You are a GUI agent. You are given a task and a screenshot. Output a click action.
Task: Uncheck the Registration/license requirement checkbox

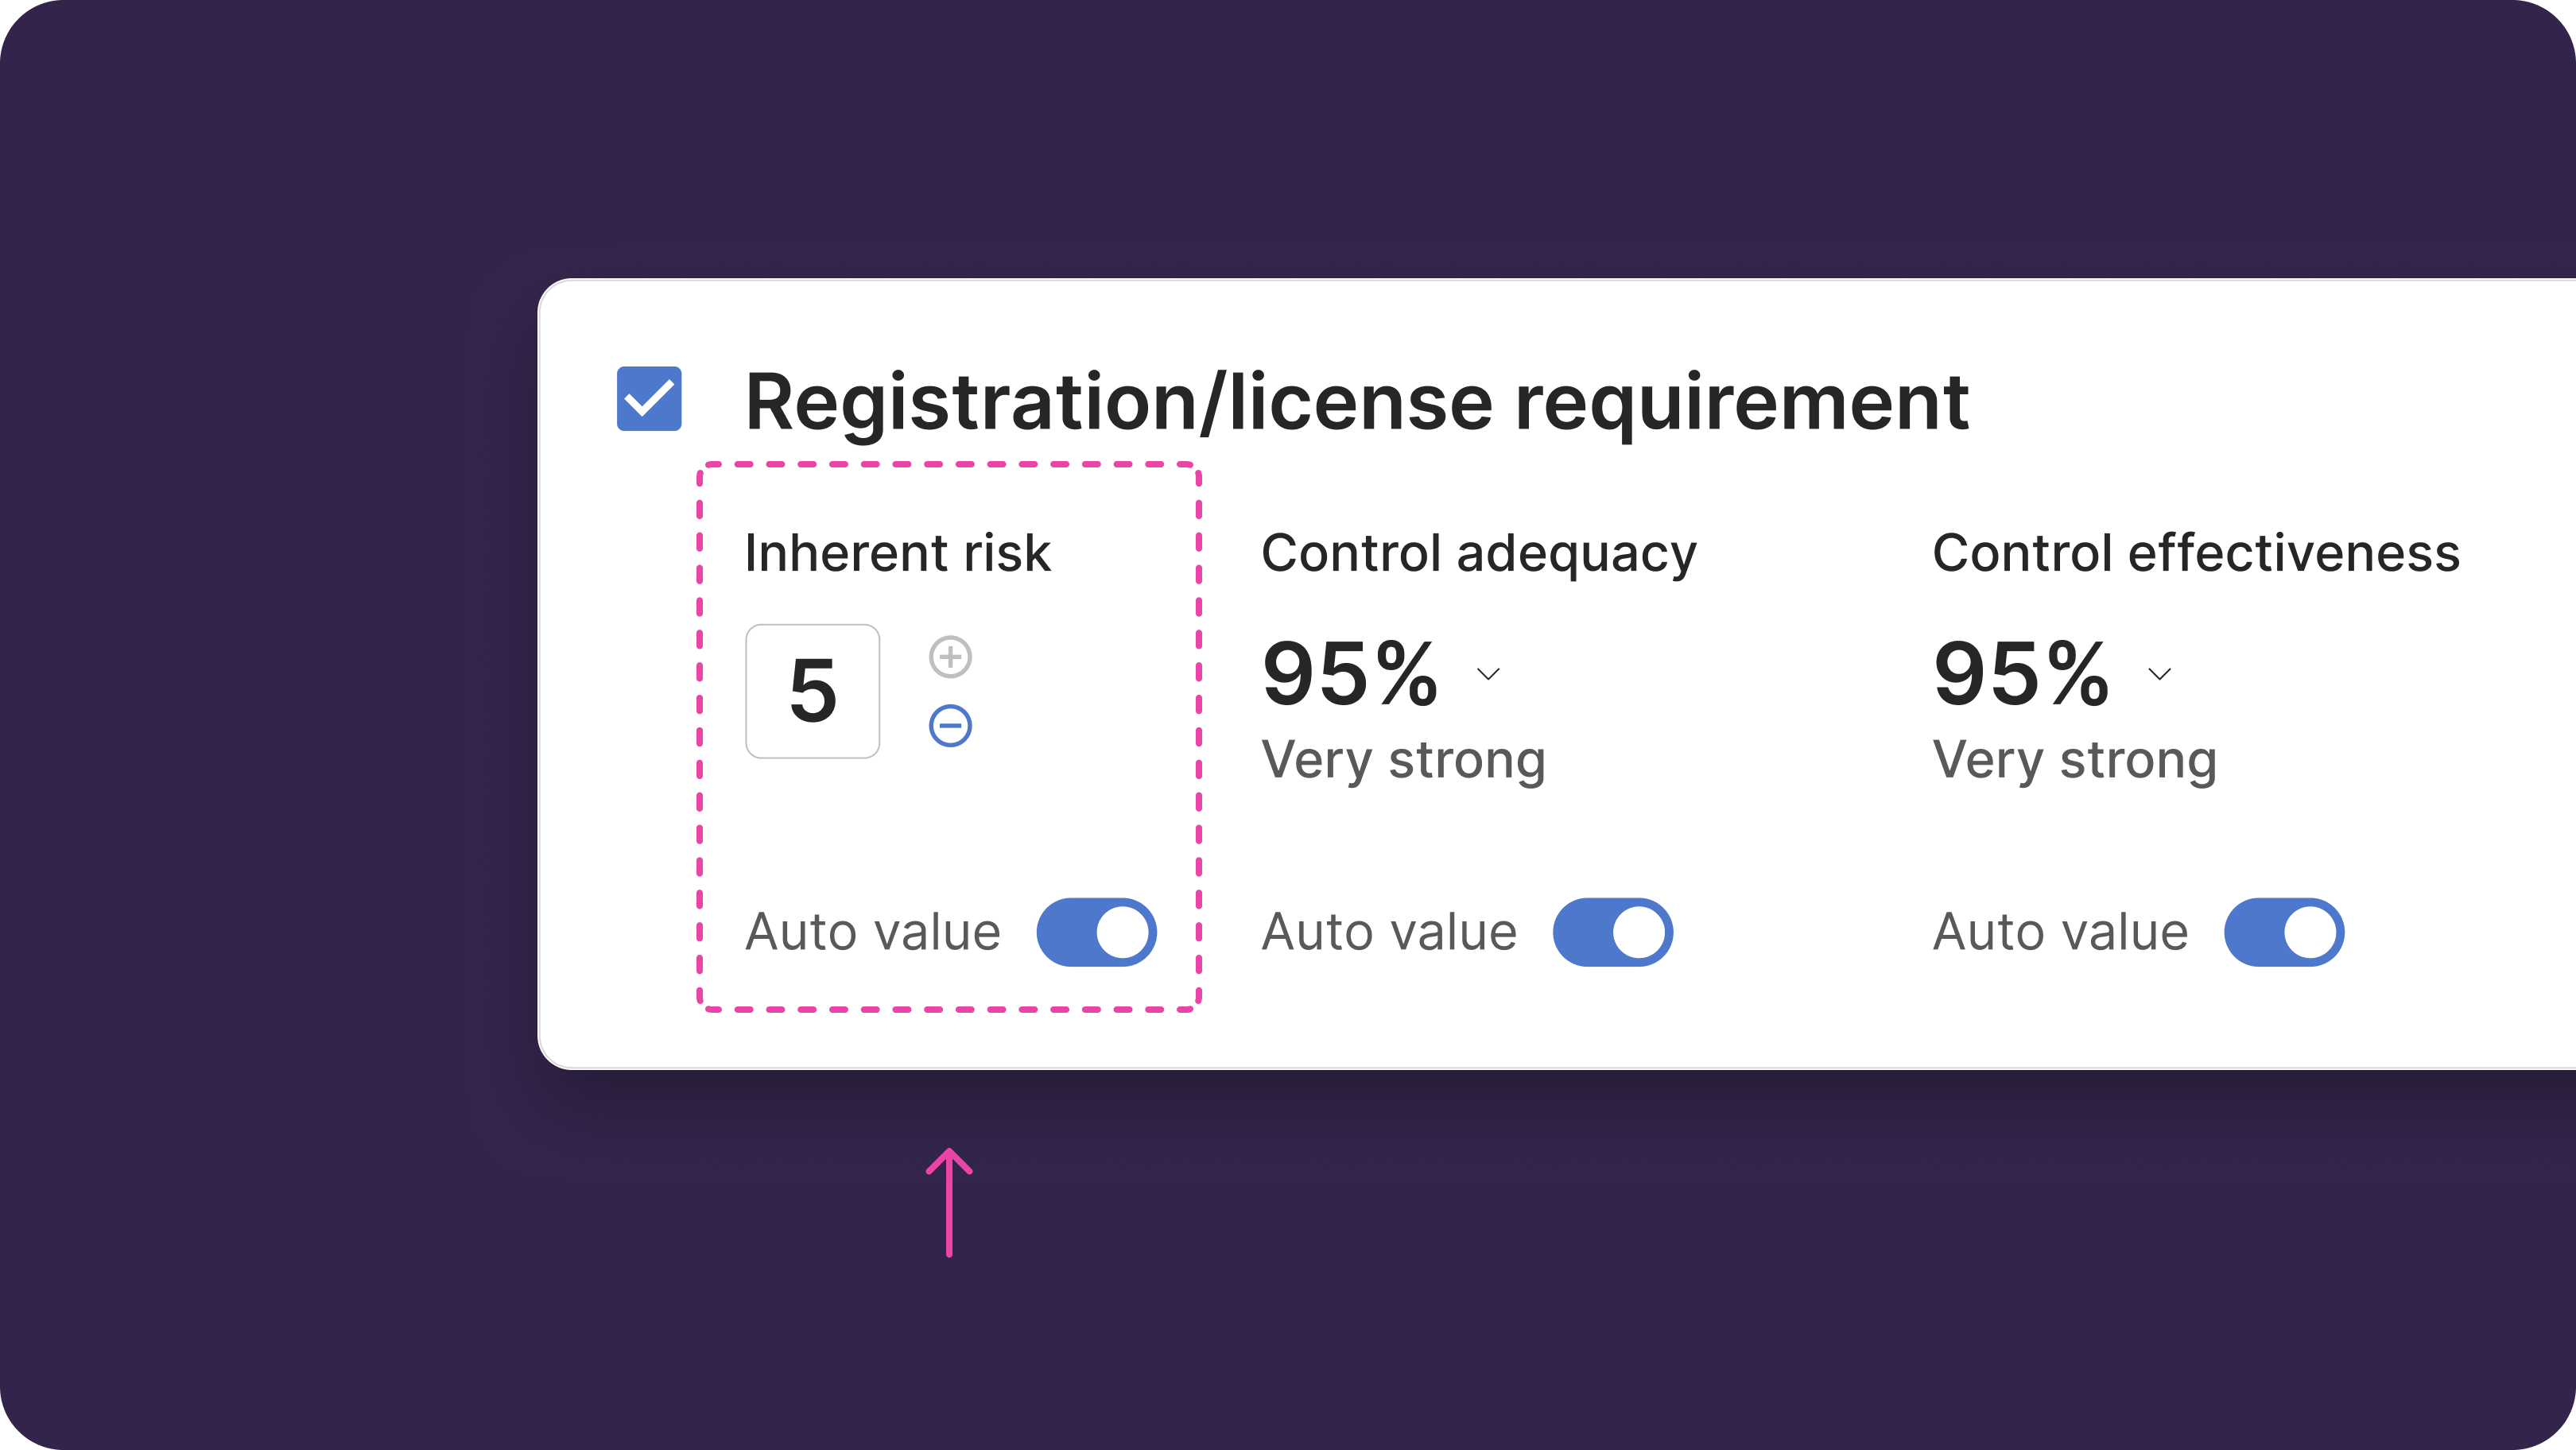(649, 399)
